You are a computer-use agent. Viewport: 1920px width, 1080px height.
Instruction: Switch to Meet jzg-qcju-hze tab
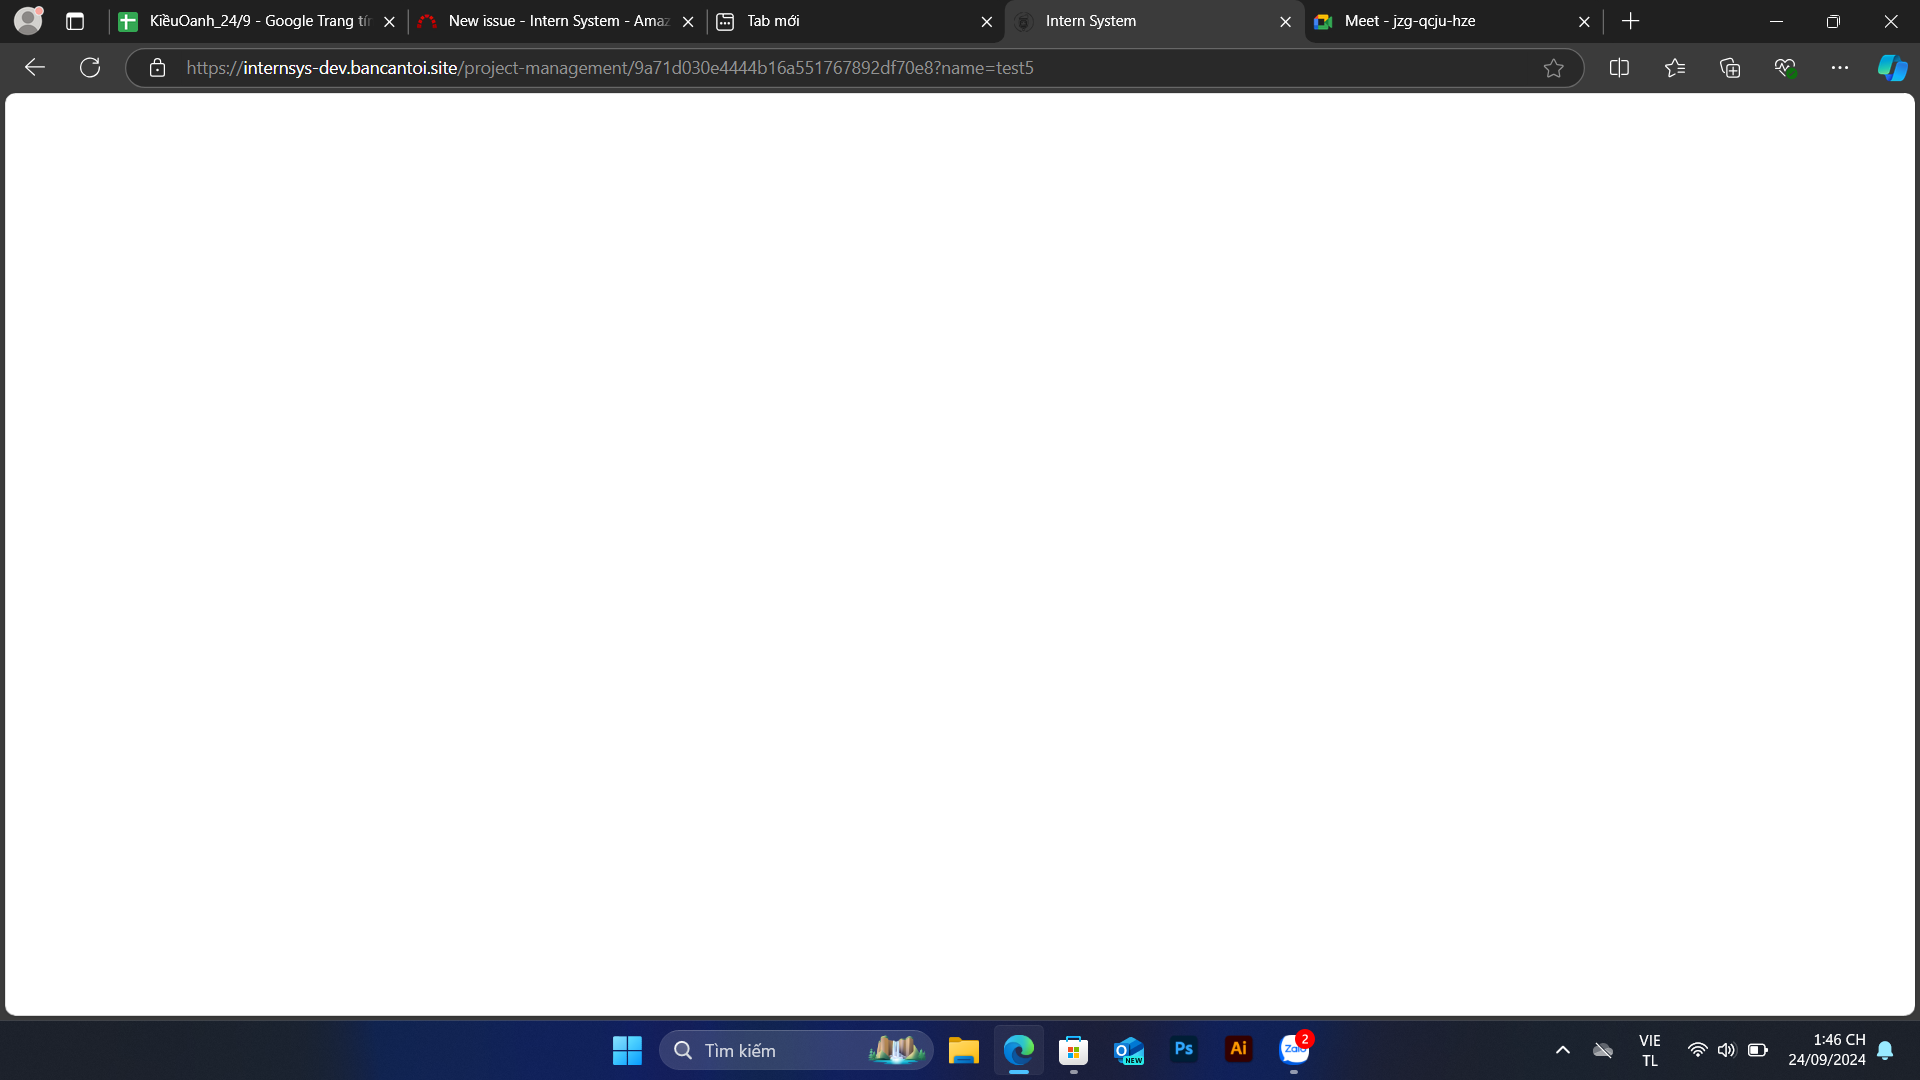click(1440, 21)
